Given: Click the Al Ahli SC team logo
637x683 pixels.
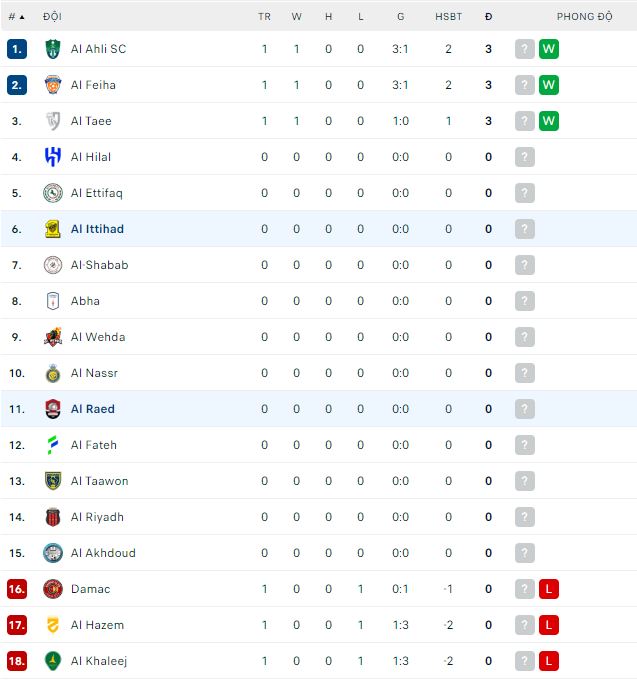Looking at the screenshot, I should pos(53,49).
